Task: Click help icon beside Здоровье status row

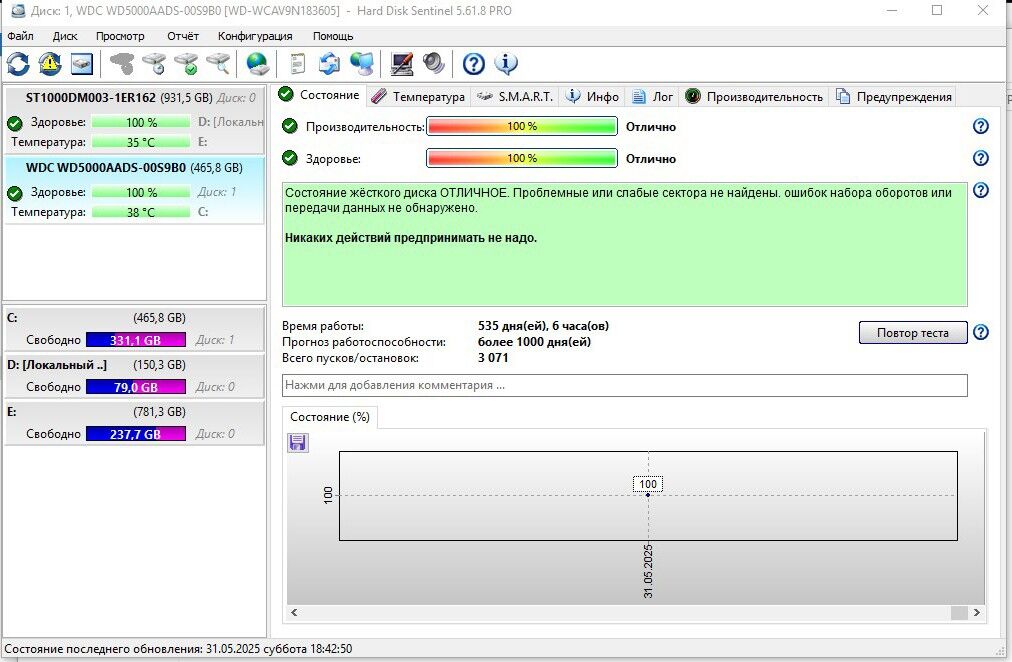Action: (x=980, y=158)
